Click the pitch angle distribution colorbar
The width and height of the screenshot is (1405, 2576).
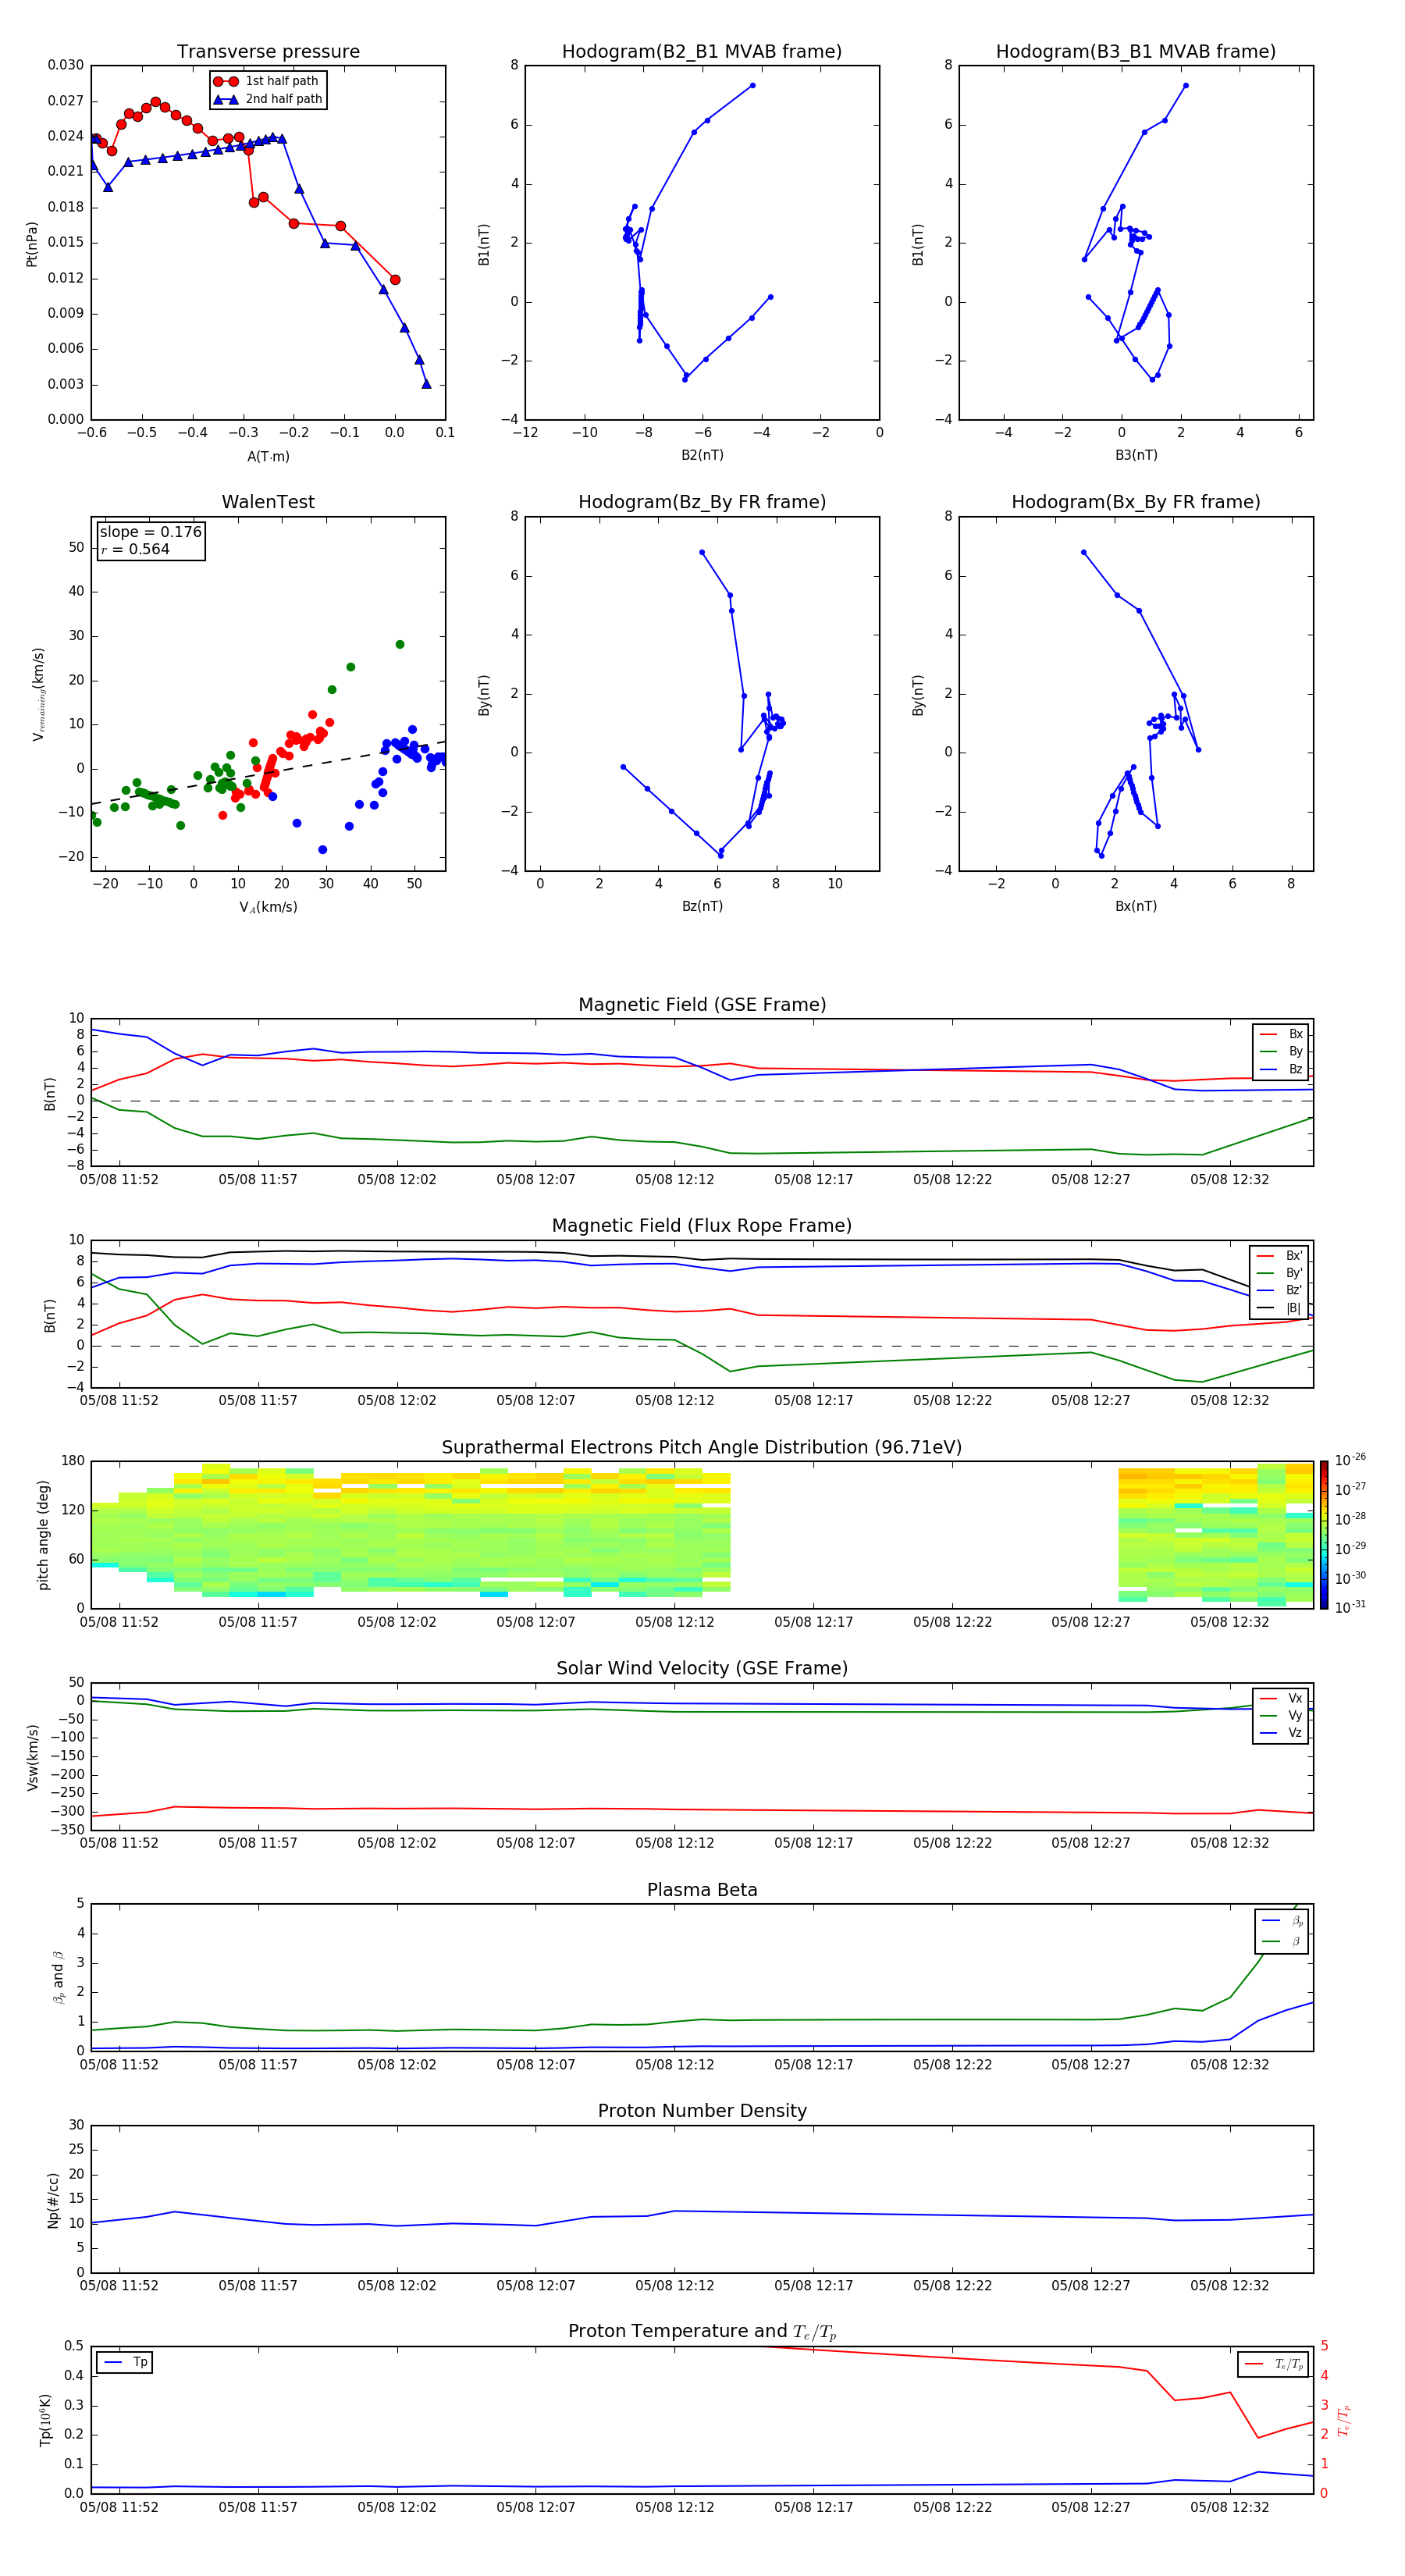(x=1324, y=1535)
